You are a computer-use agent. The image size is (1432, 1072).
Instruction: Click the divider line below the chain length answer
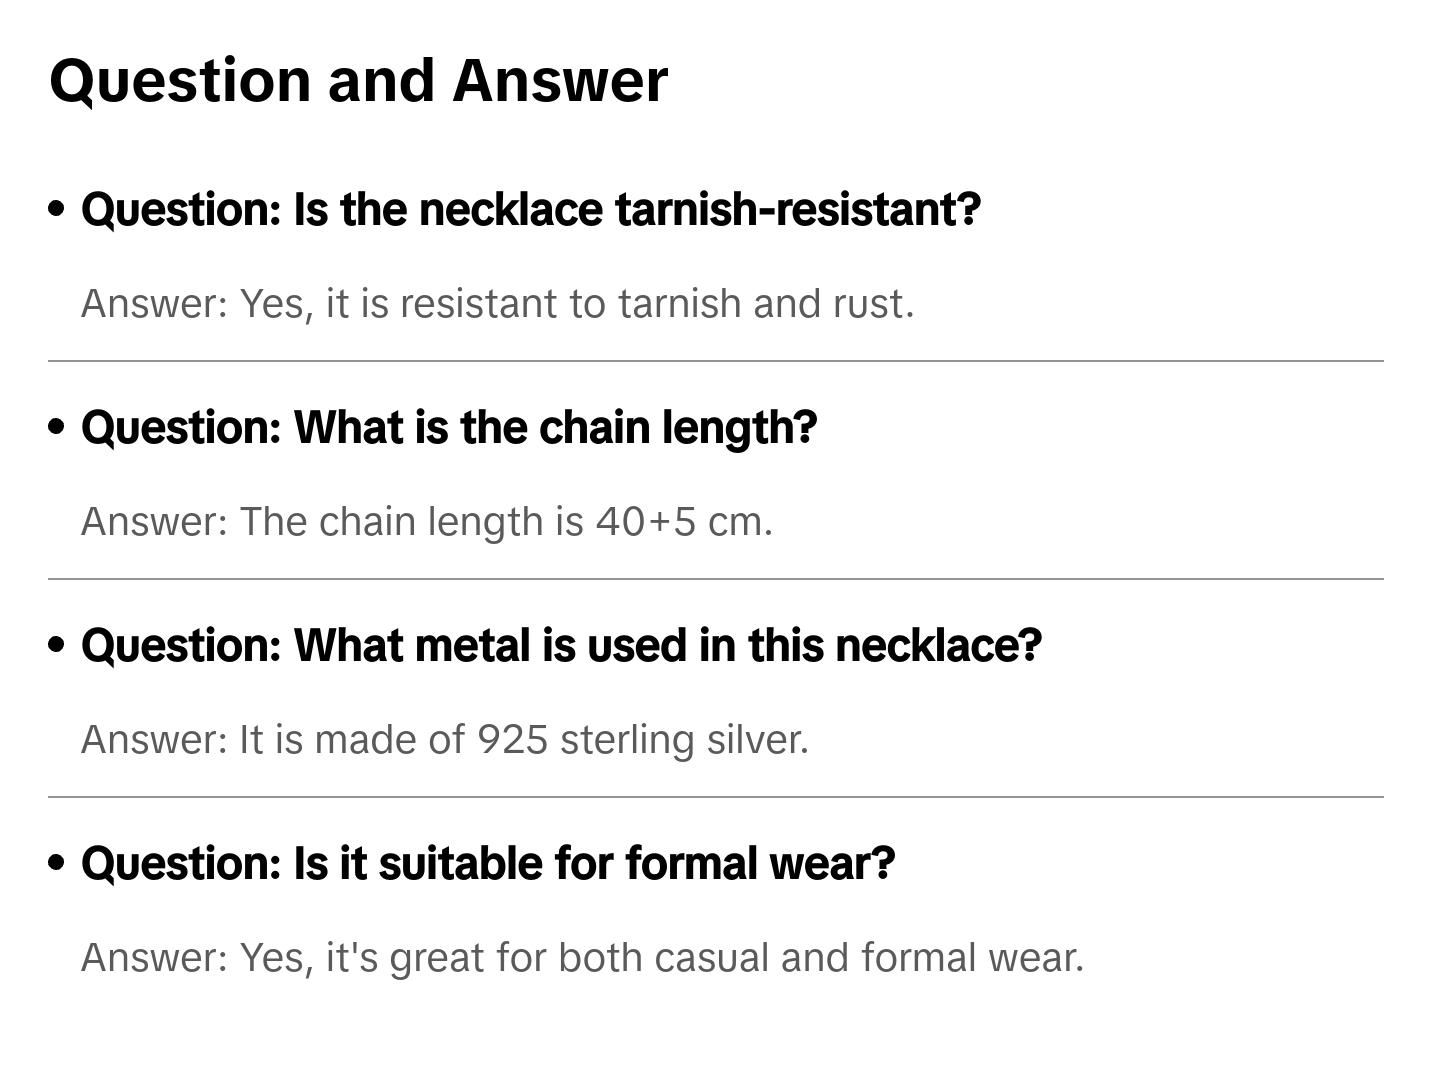click(715, 579)
